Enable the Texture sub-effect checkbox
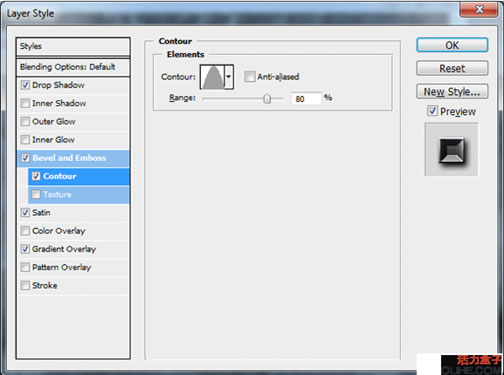The image size is (504, 375). (x=36, y=194)
